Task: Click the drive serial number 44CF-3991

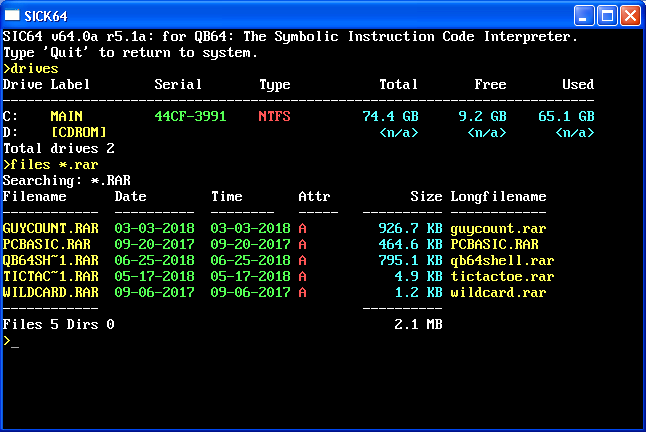Action: click(190, 117)
